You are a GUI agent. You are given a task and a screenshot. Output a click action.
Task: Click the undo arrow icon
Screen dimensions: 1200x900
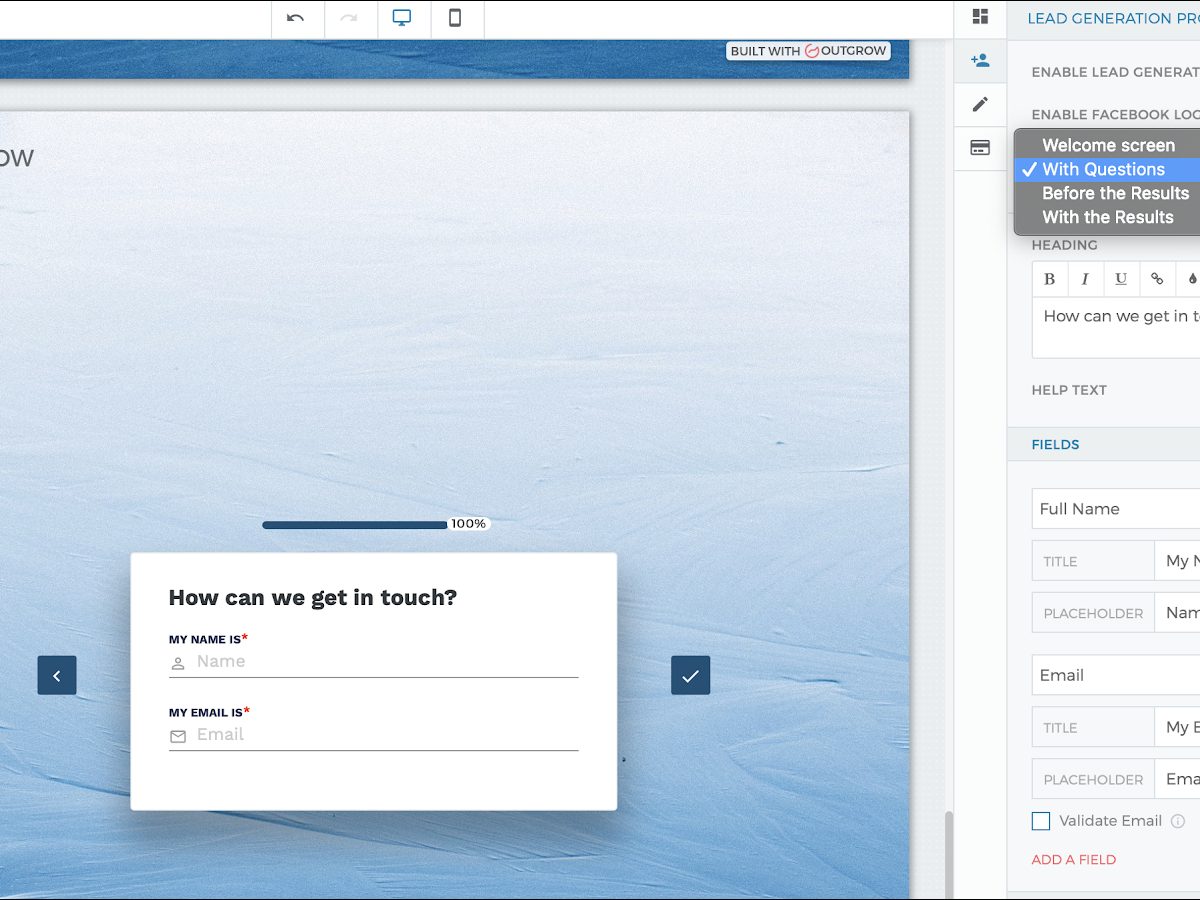click(x=295, y=18)
